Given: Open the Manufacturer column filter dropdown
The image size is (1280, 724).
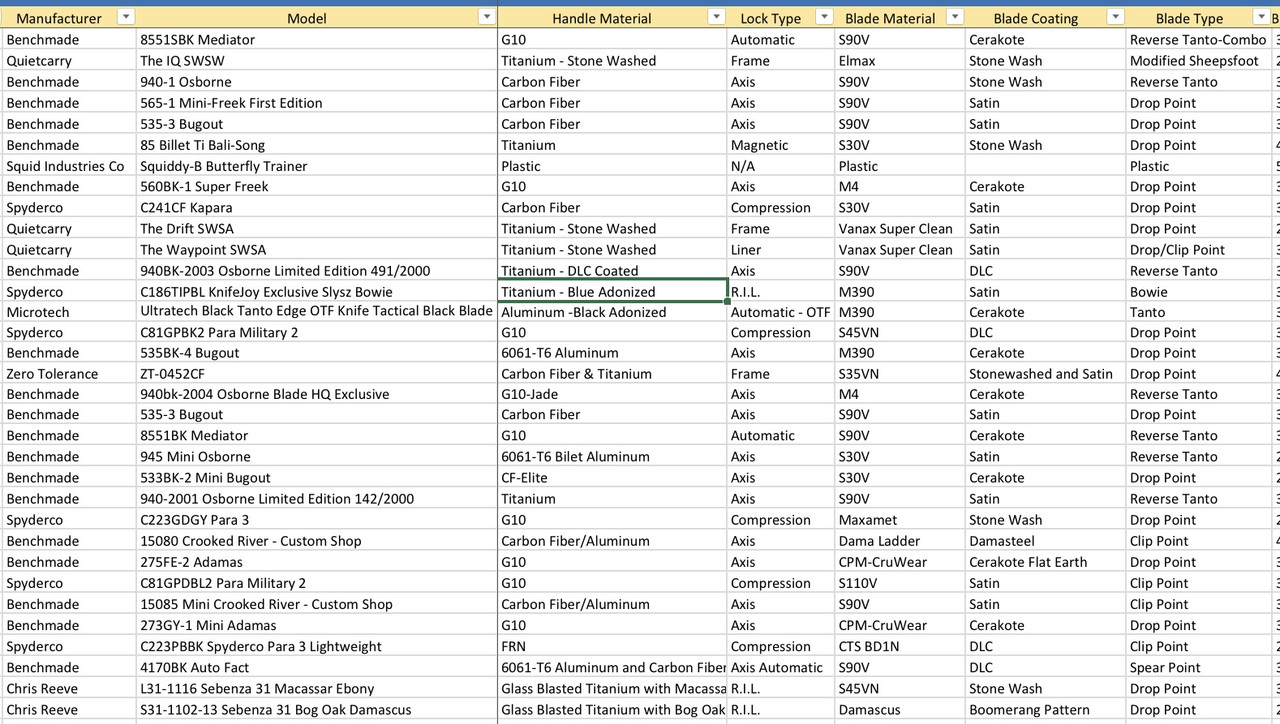Looking at the screenshot, I should click(x=126, y=17).
